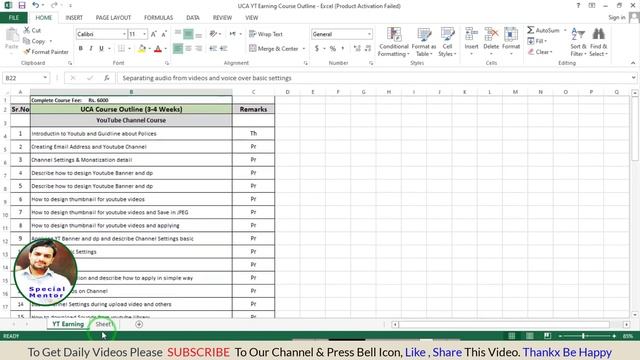Click the Save icon in Quick Access
This screenshot has height=360, width=640.
coord(22,5)
